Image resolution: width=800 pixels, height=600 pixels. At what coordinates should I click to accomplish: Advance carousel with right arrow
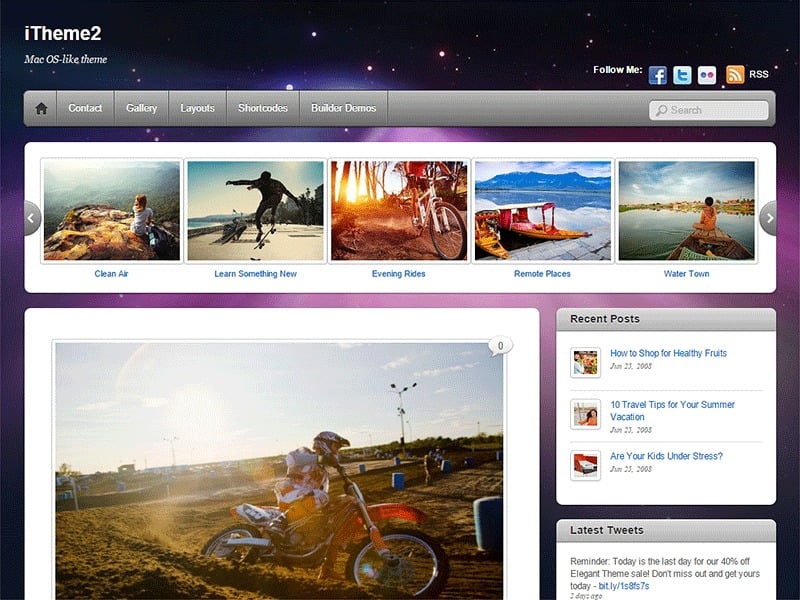click(769, 218)
